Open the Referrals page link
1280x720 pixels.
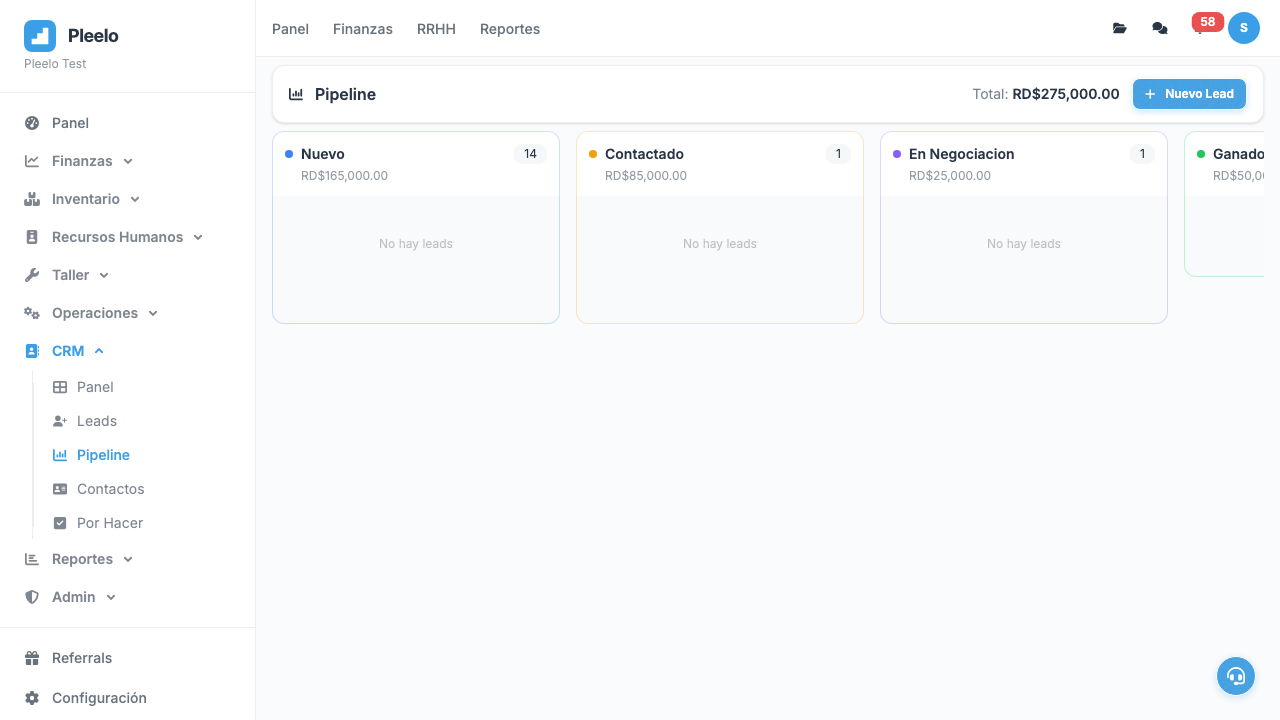click(81, 658)
